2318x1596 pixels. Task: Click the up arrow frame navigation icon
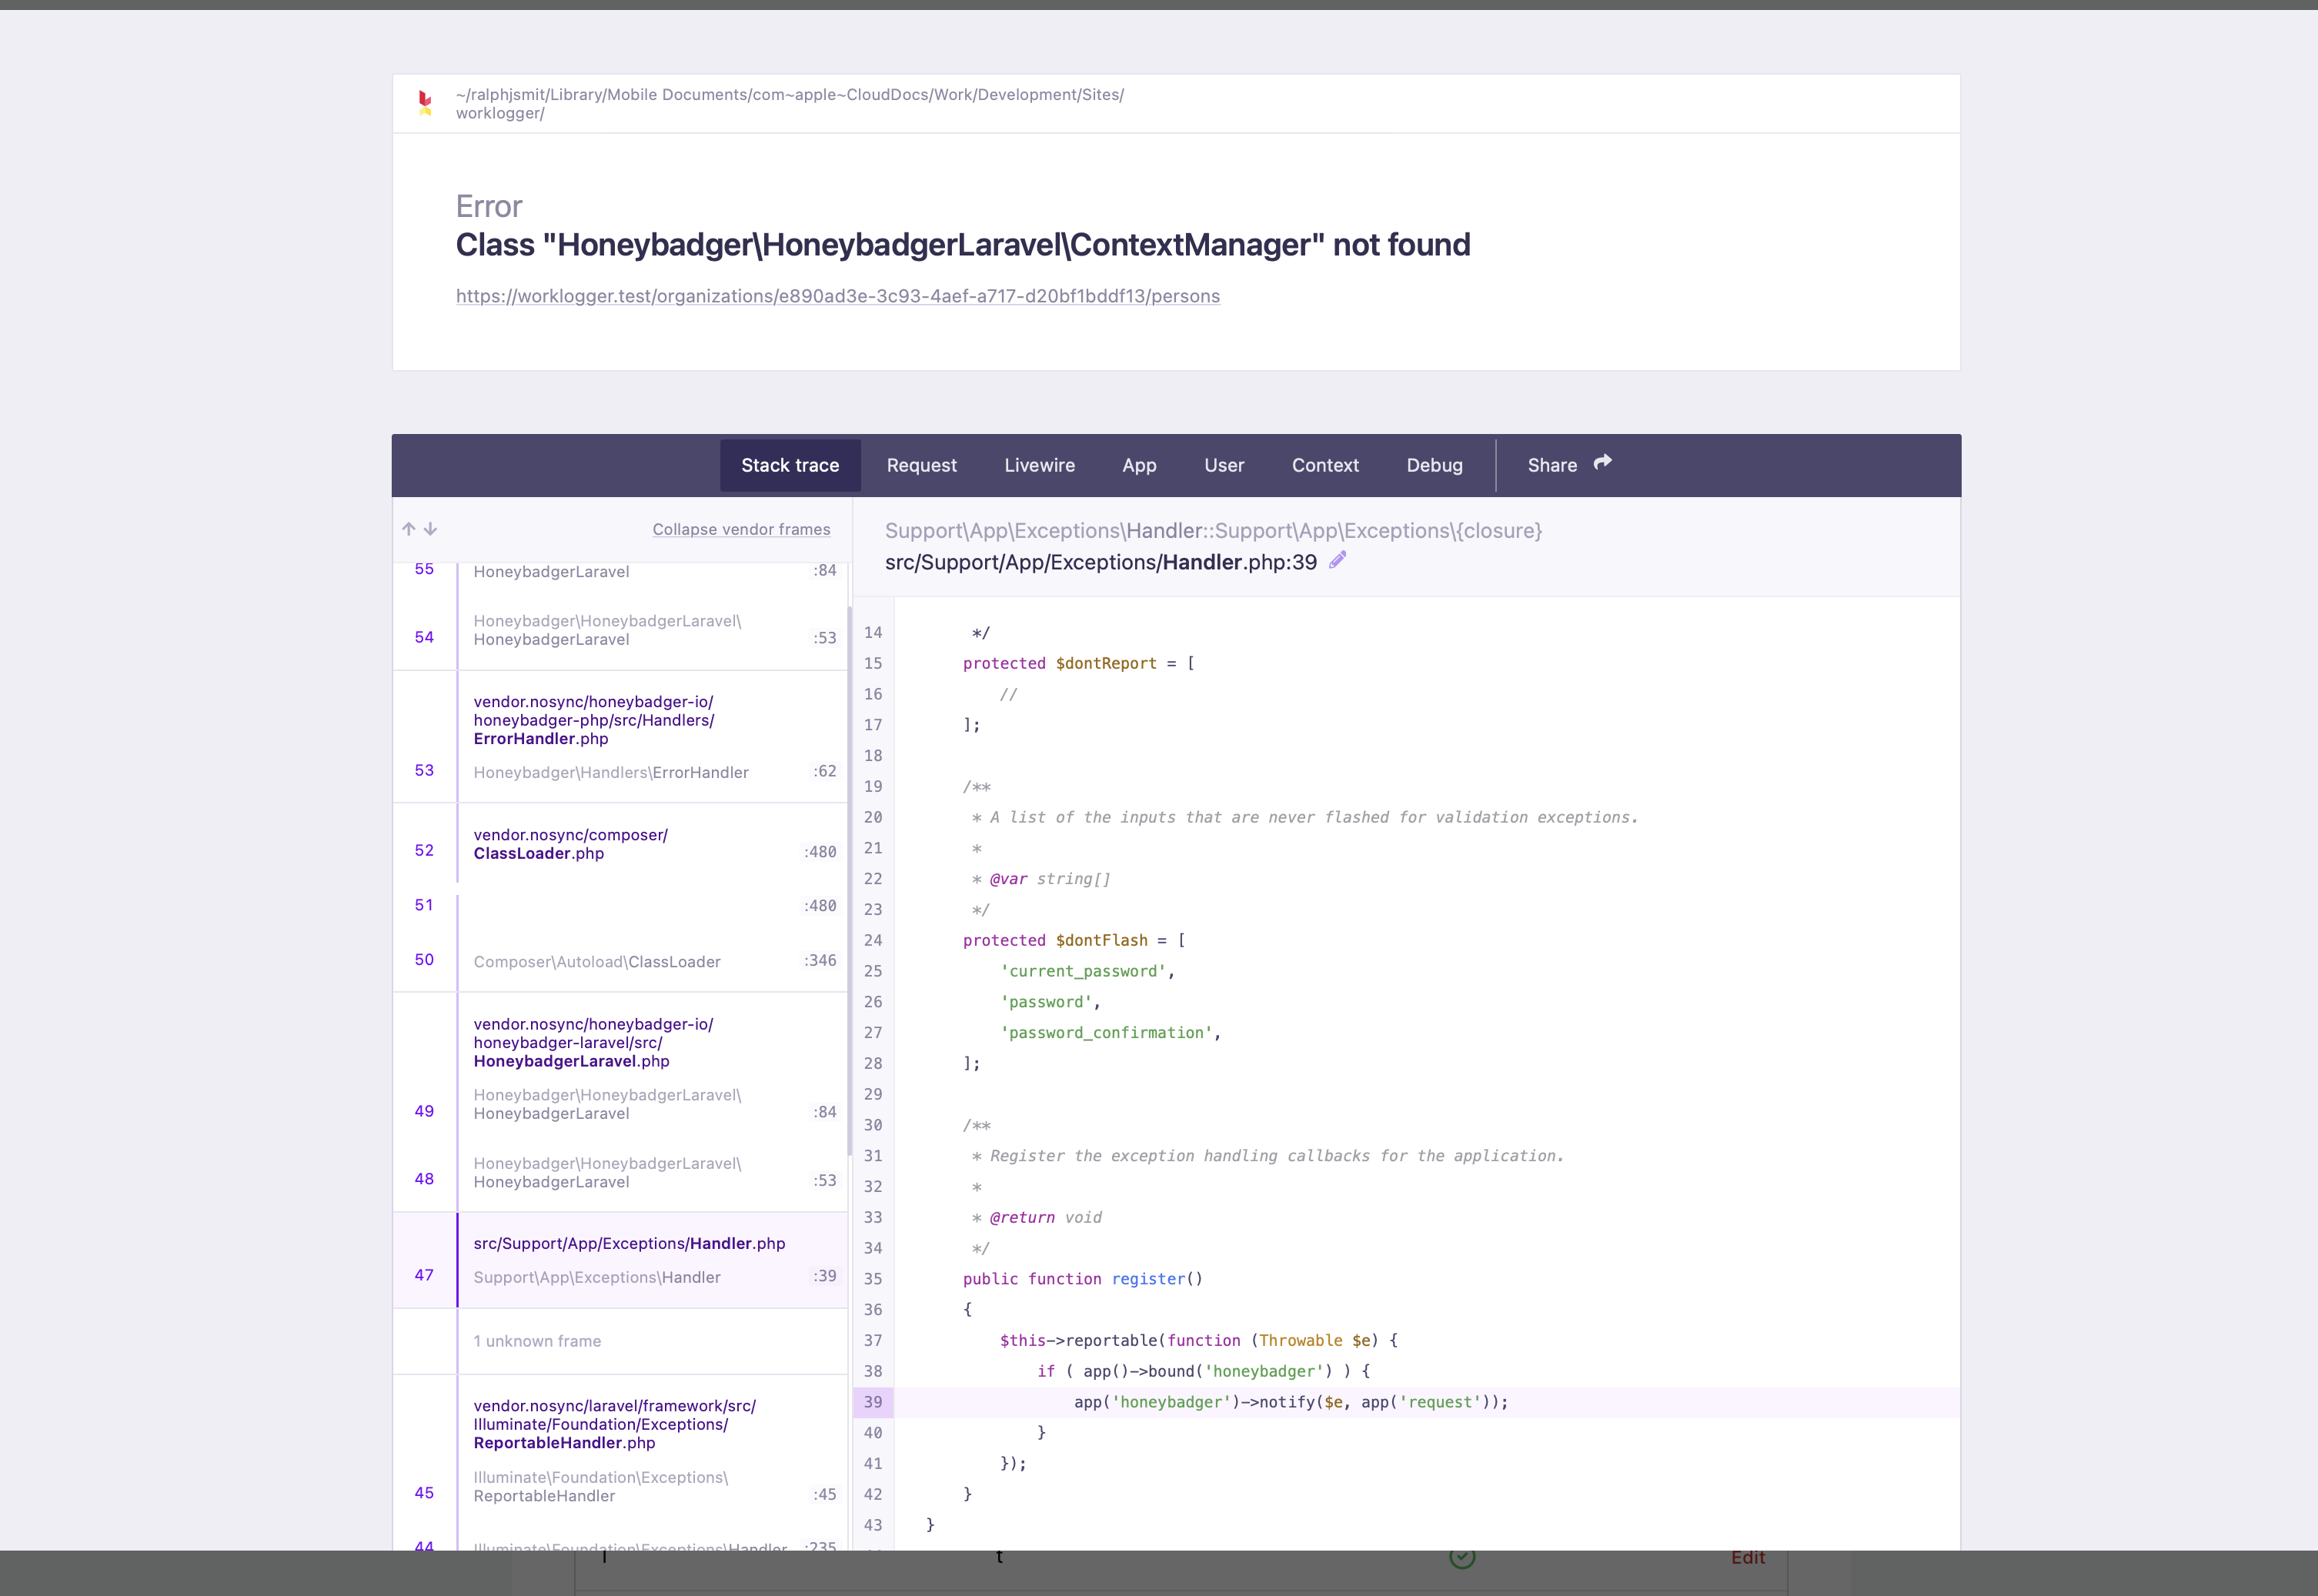coord(408,529)
